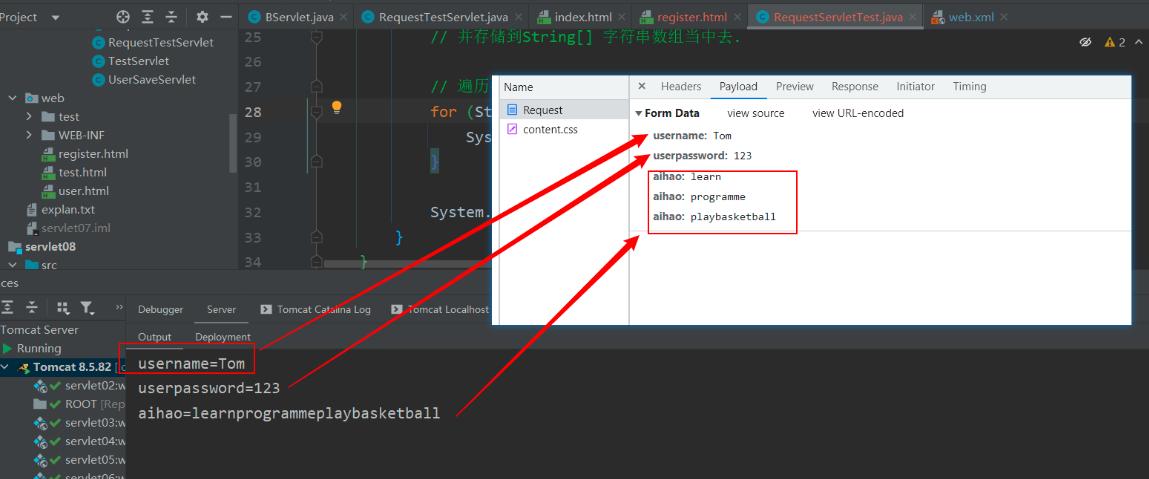The image size is (1149, 479).
Task: Select test.html in the Project tree
Action: [83, 172]
